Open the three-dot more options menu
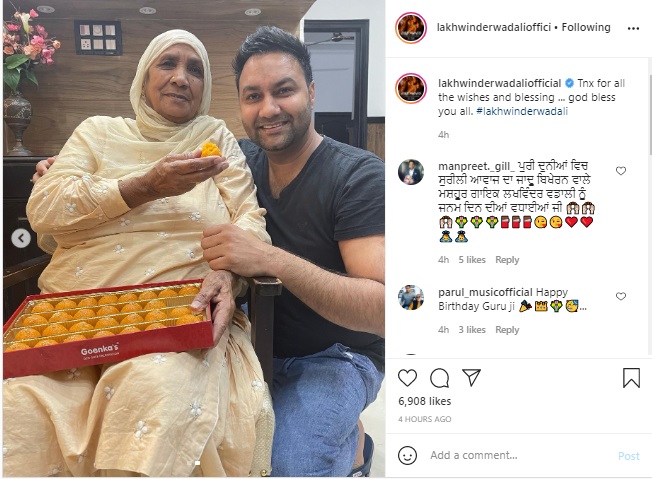Image resolution: width=652 pixels, height=479 pixels. tap(633, 28)
